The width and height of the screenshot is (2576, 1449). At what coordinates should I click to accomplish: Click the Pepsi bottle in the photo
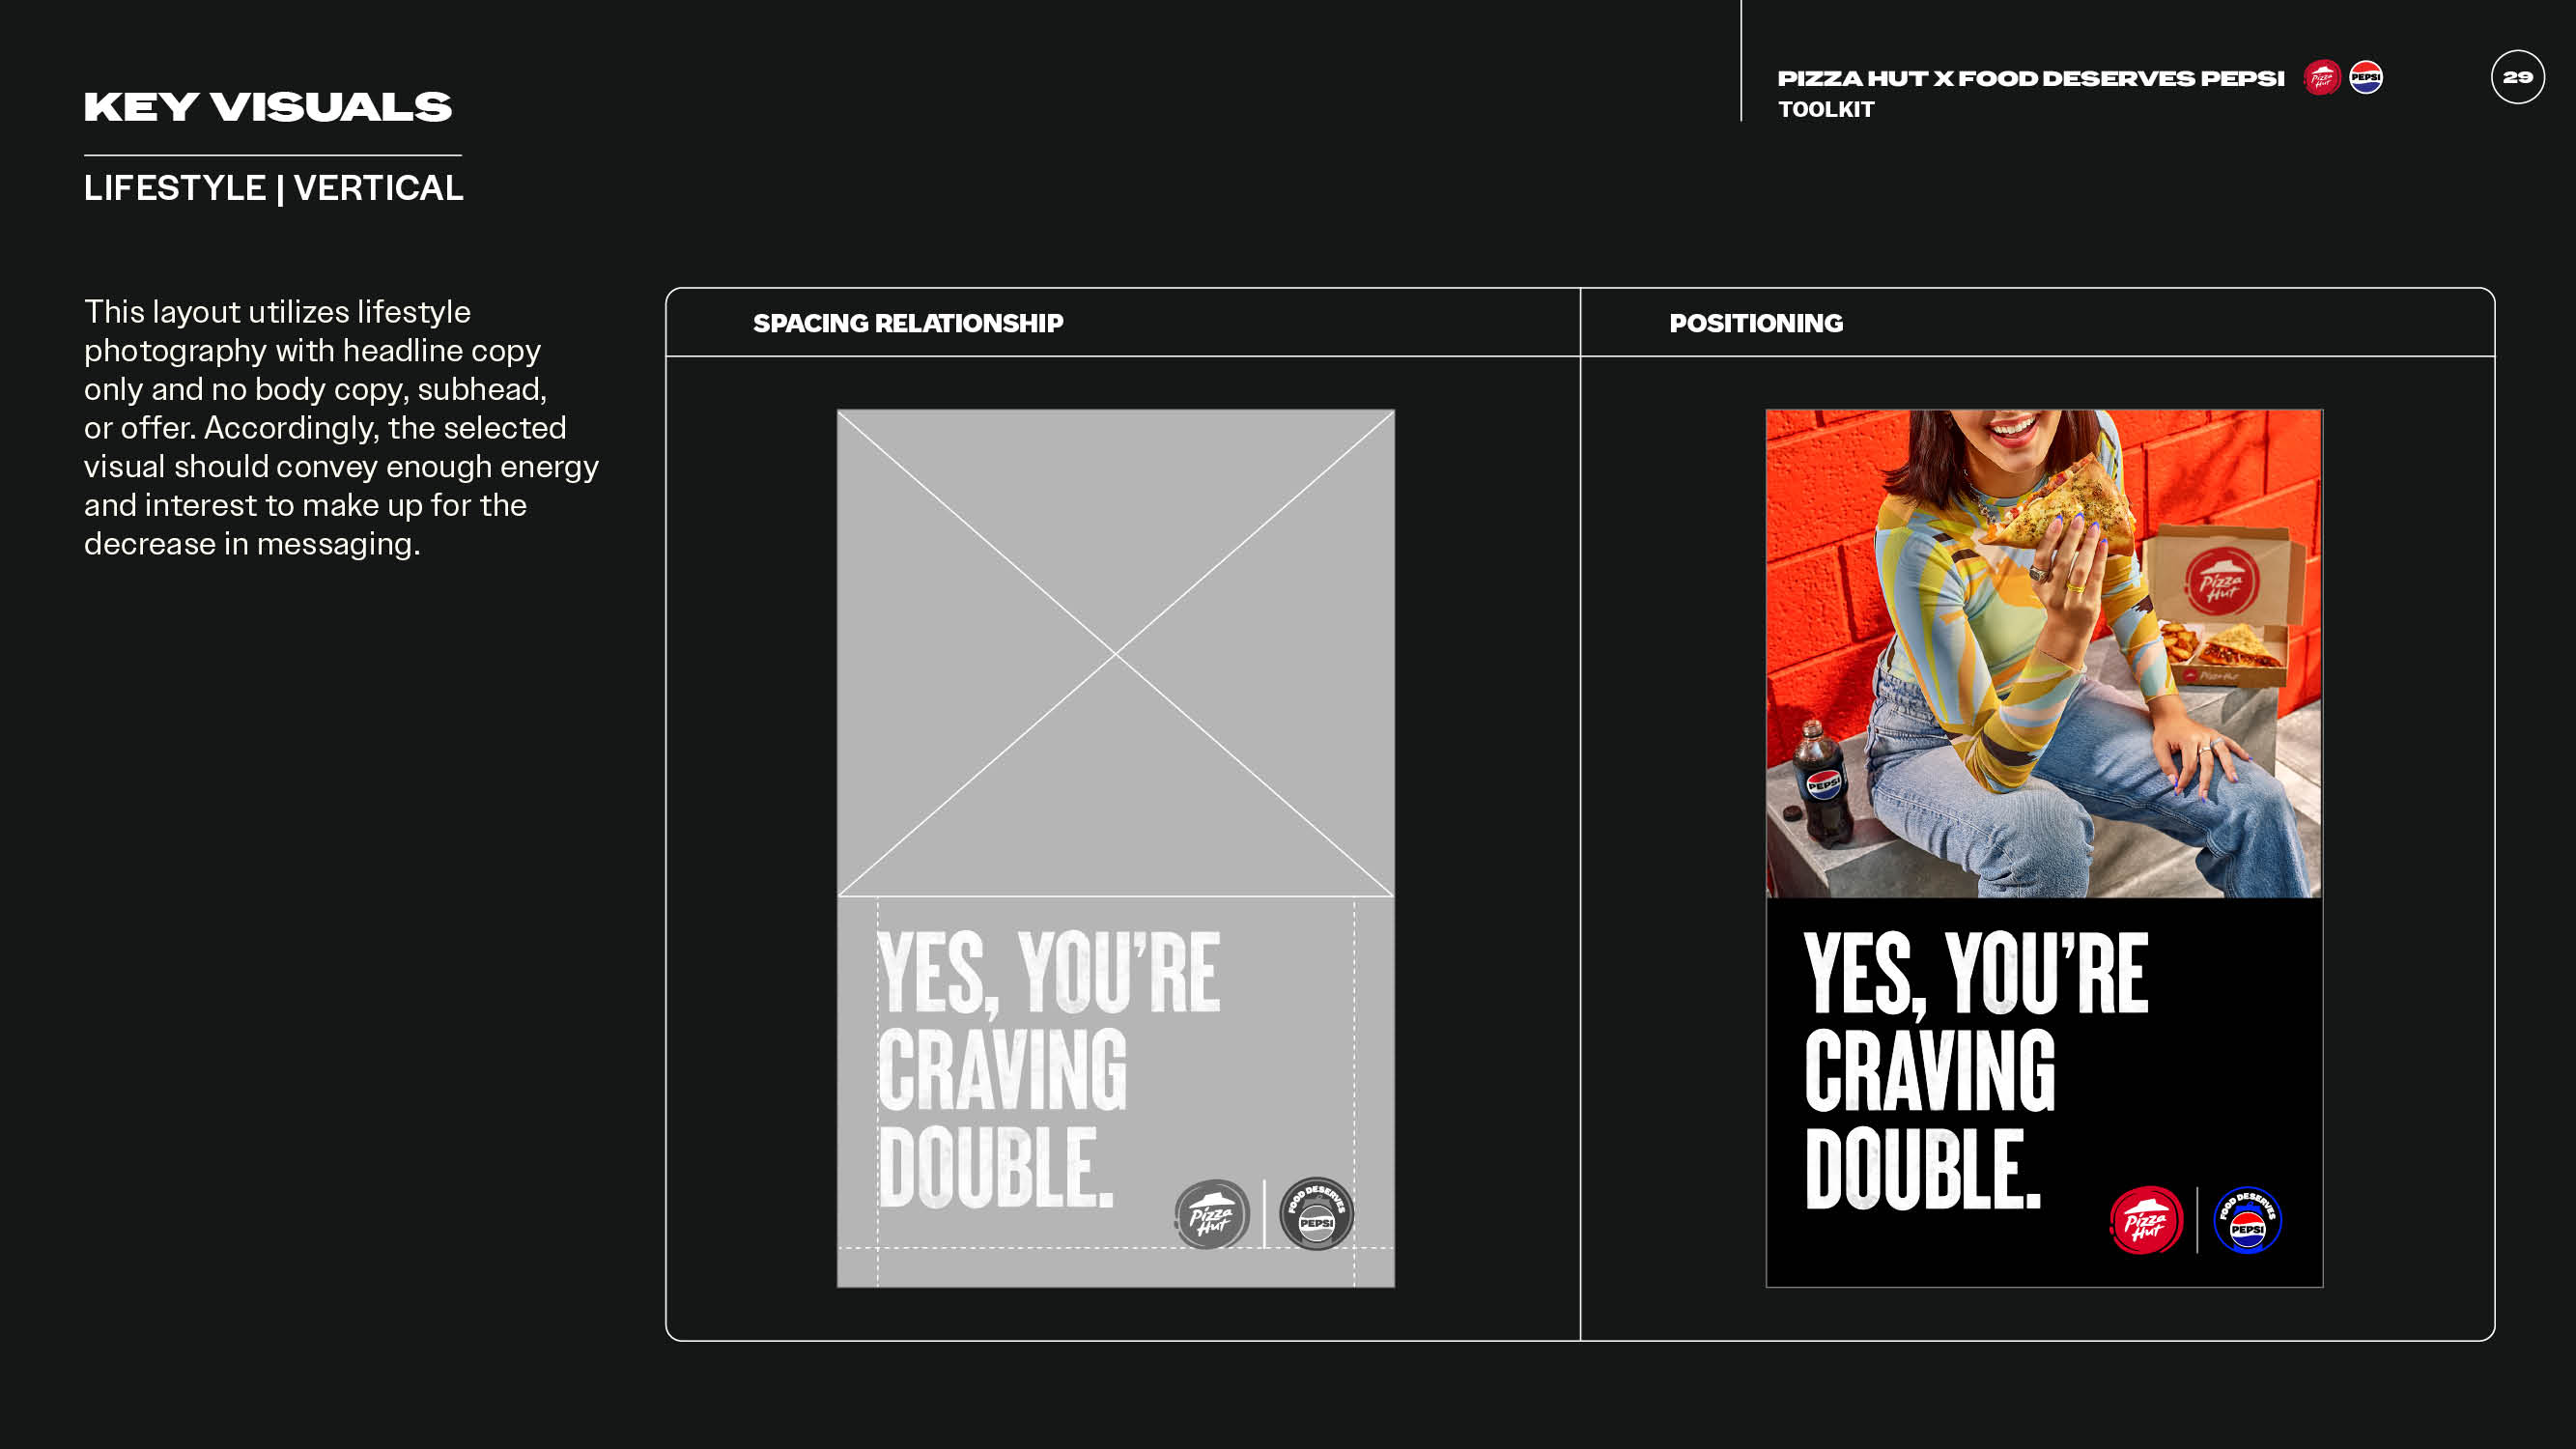[1822, 782]
